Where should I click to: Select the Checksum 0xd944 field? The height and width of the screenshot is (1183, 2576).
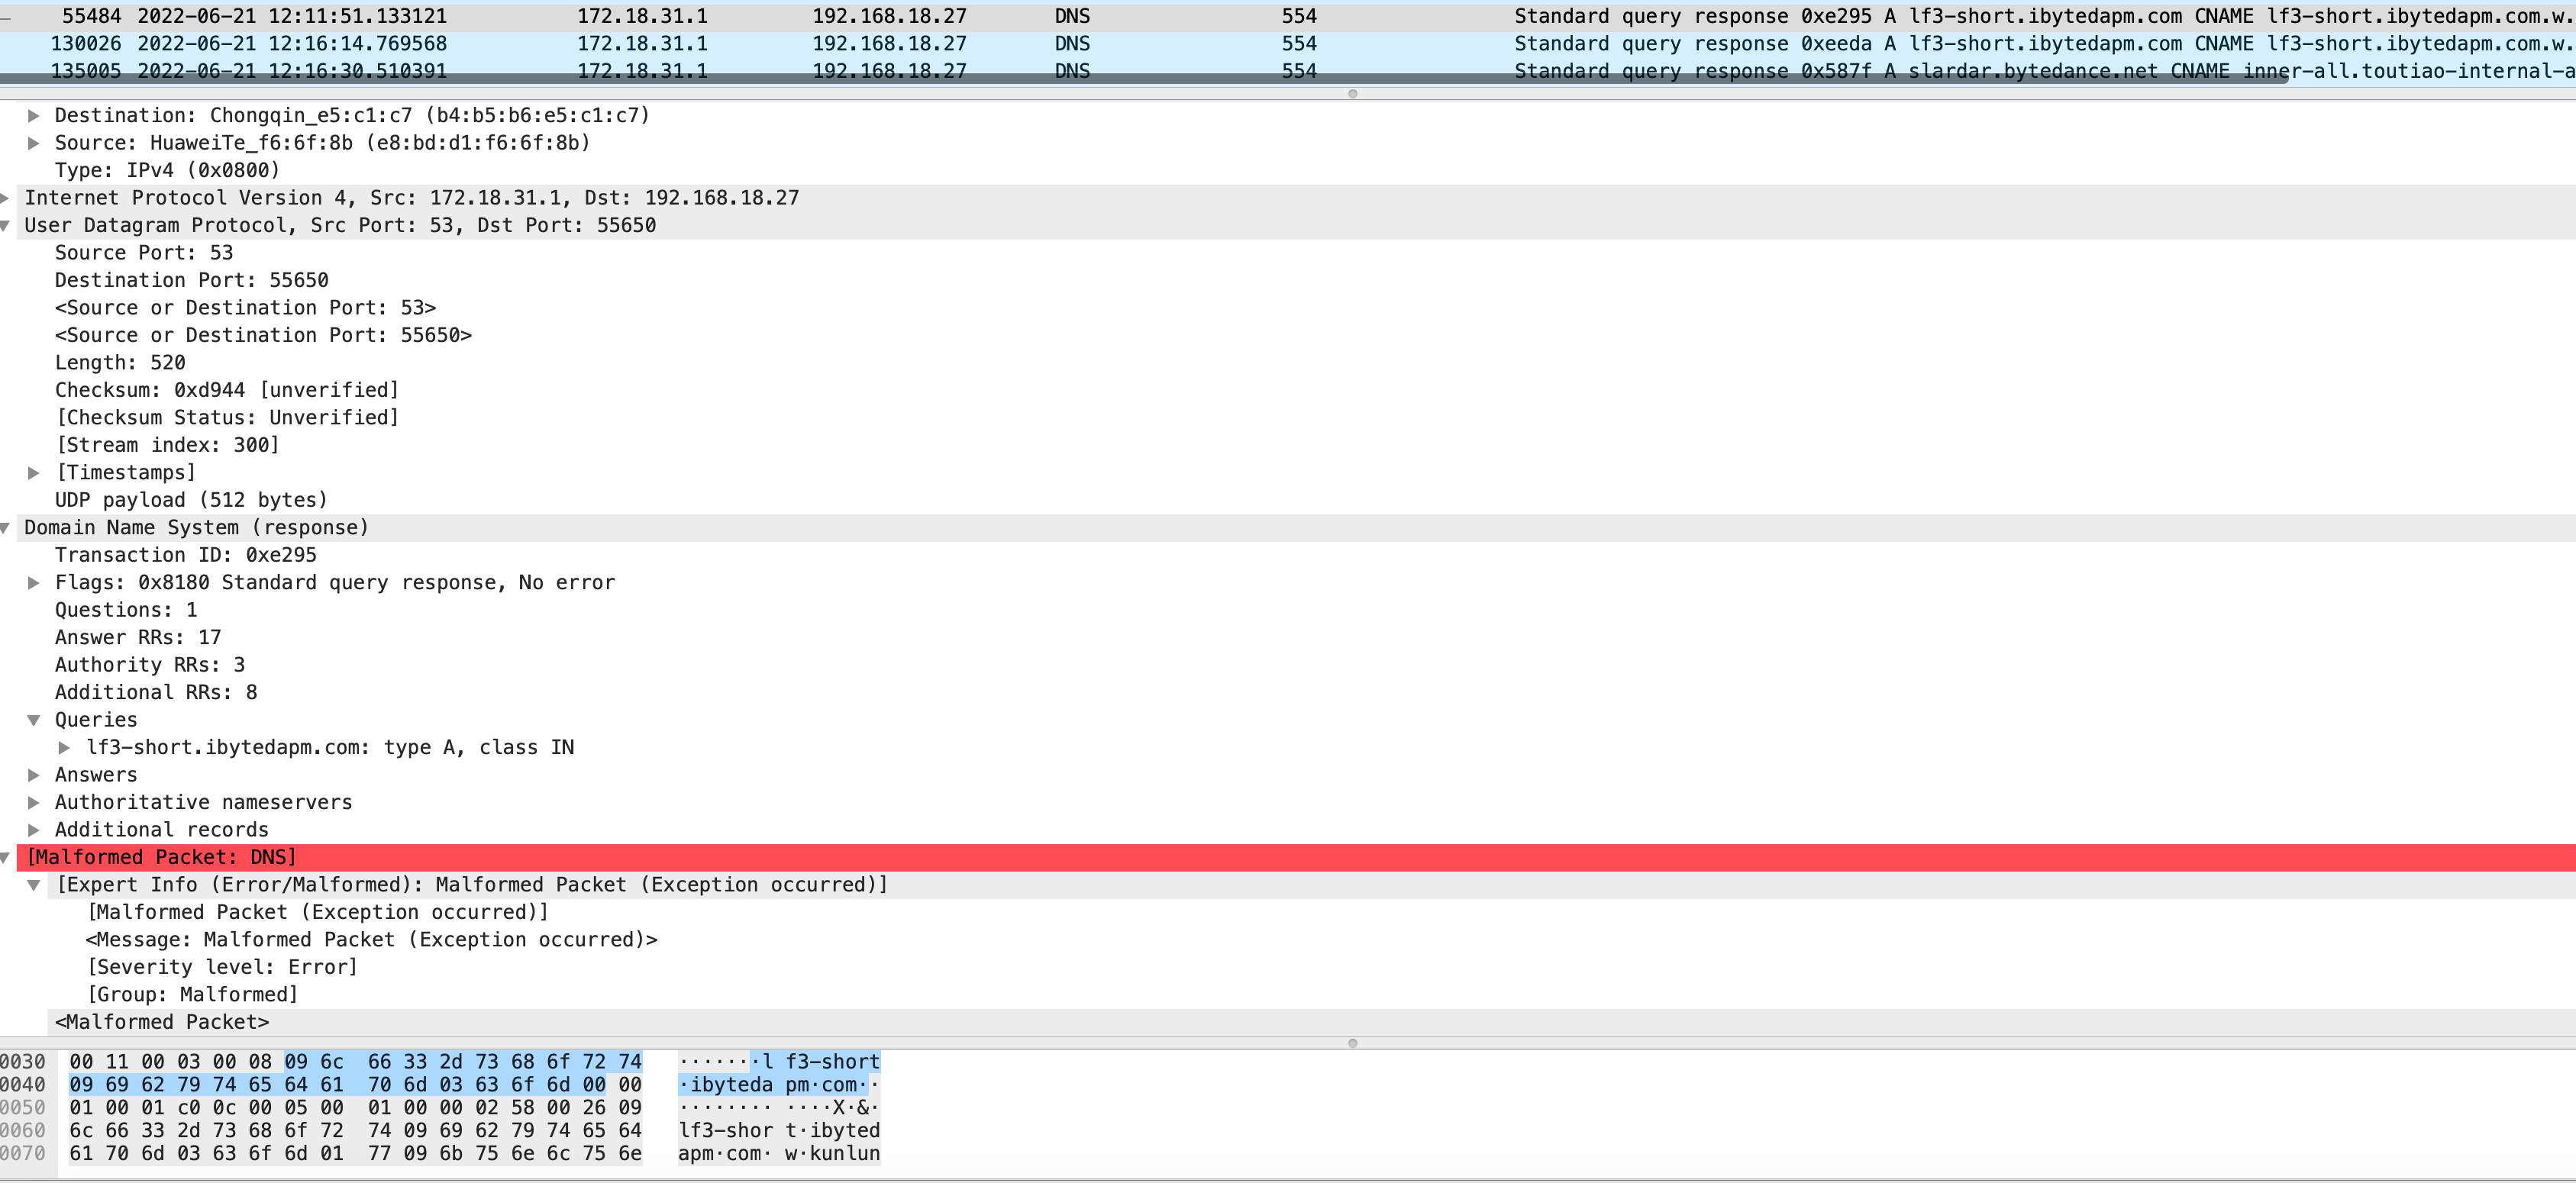pos(226,390)
